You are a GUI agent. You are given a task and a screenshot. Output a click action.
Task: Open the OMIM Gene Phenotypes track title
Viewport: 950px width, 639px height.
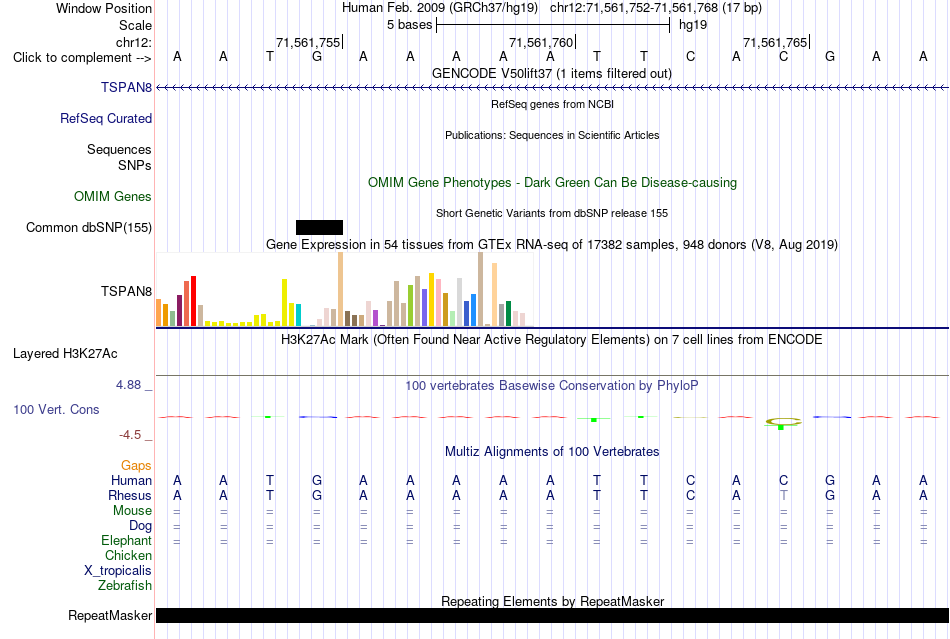click(552, 182)
